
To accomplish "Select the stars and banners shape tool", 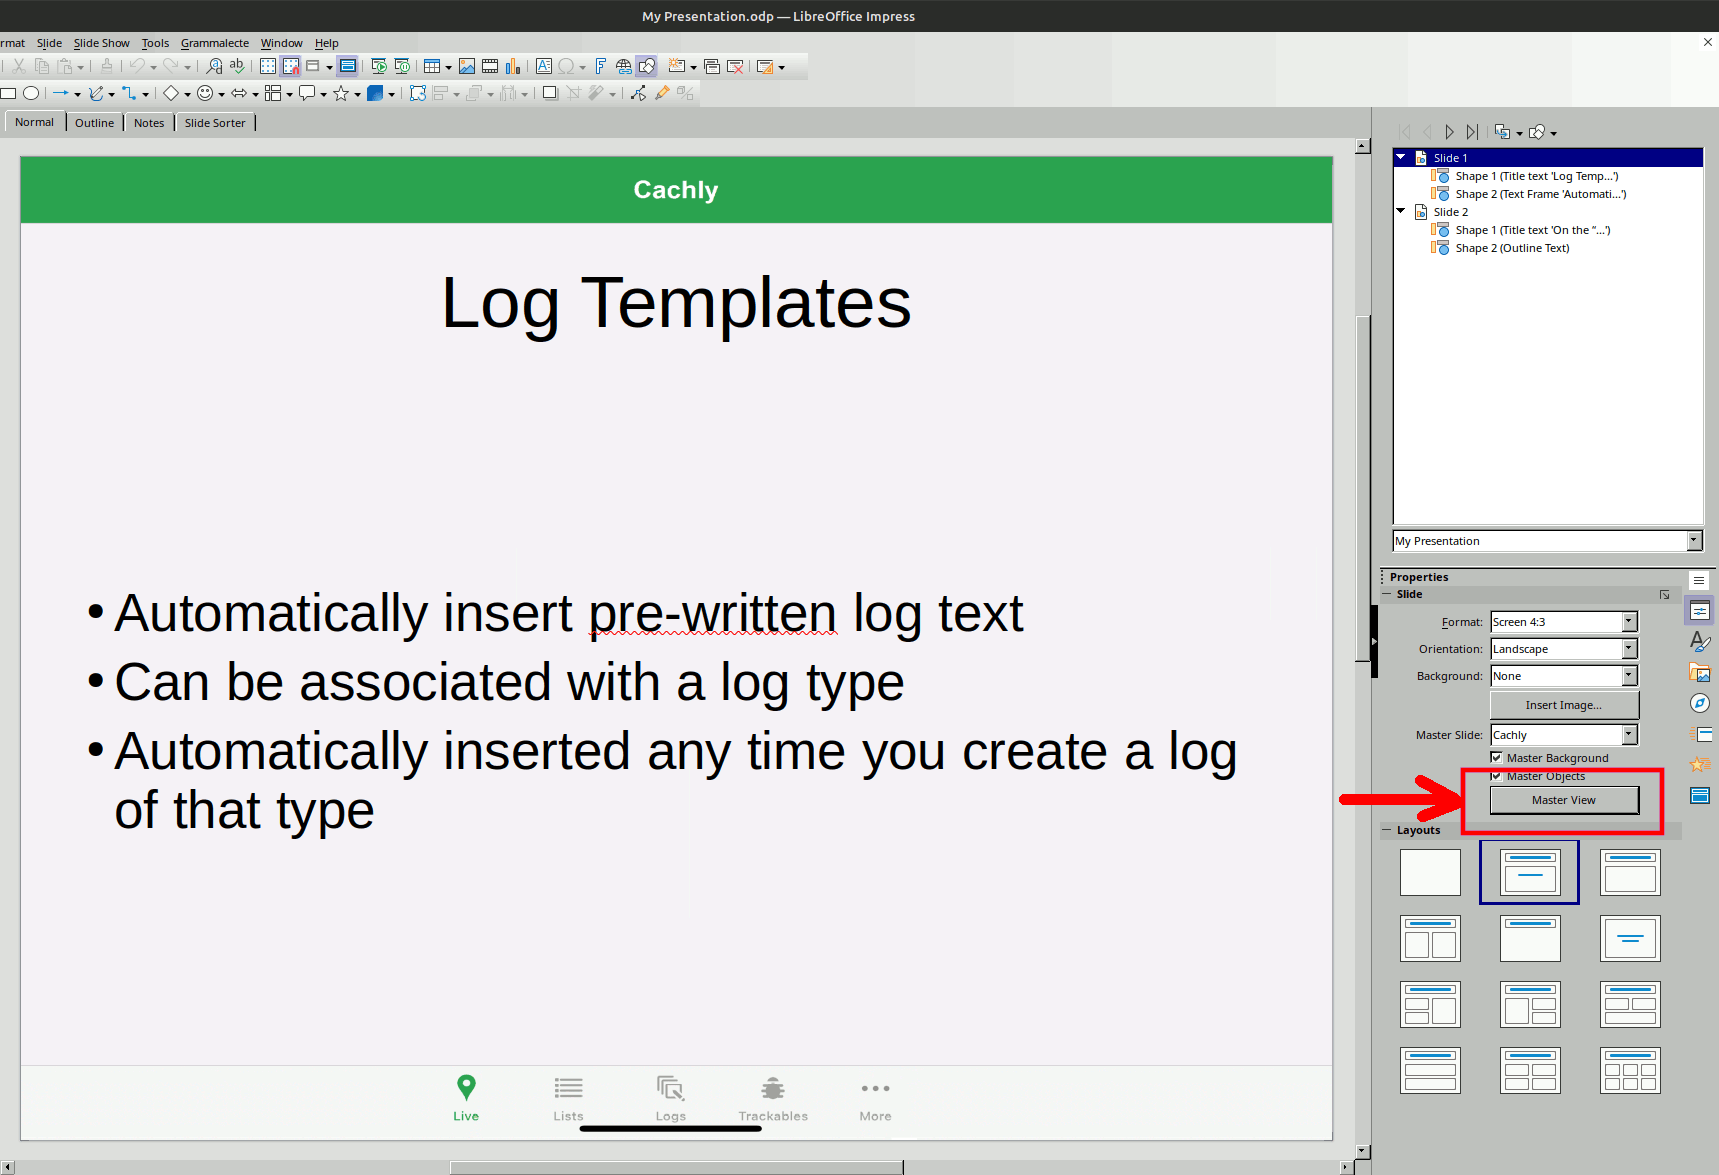I will click(x=341, y=93).
